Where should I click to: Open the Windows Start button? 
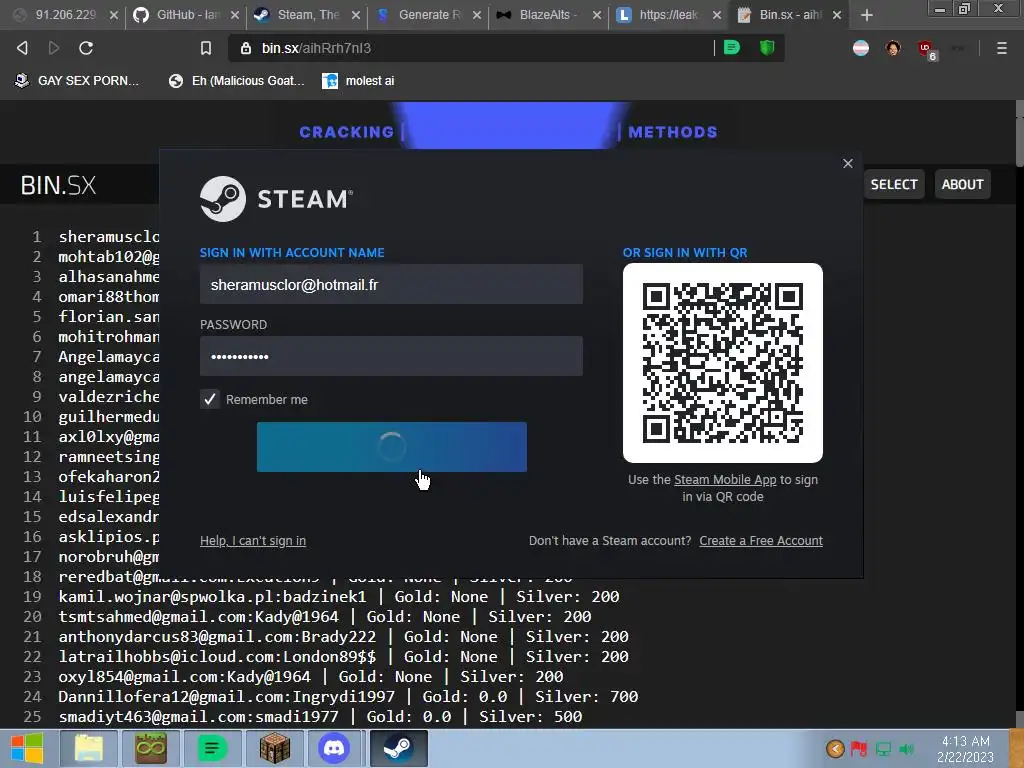27,748
